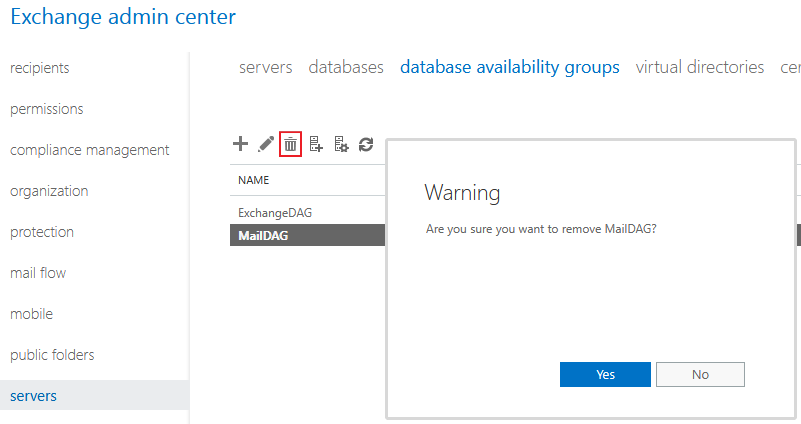Click the Exchange admin center title
The width and height of the screenshot is (801, 424).
(x=123, y=16)
